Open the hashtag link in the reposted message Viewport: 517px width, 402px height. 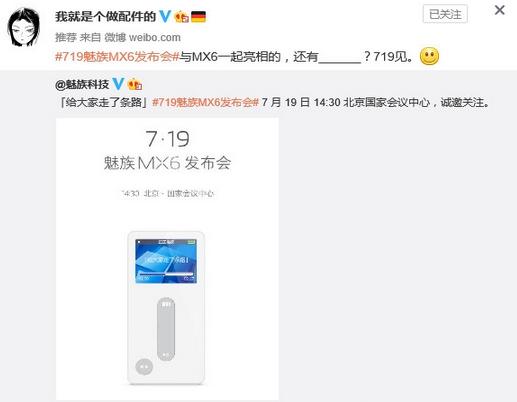pyautogui.click(x=205, y=102)
